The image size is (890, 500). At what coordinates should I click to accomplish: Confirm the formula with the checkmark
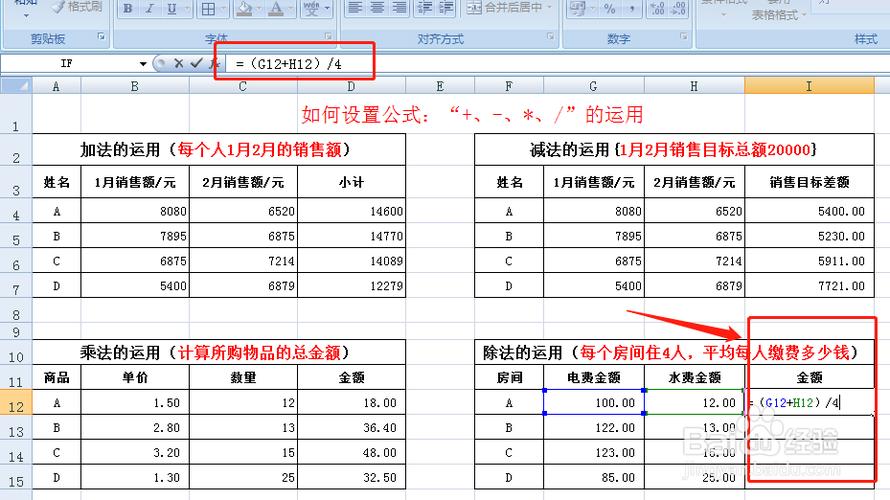[196, 64]
